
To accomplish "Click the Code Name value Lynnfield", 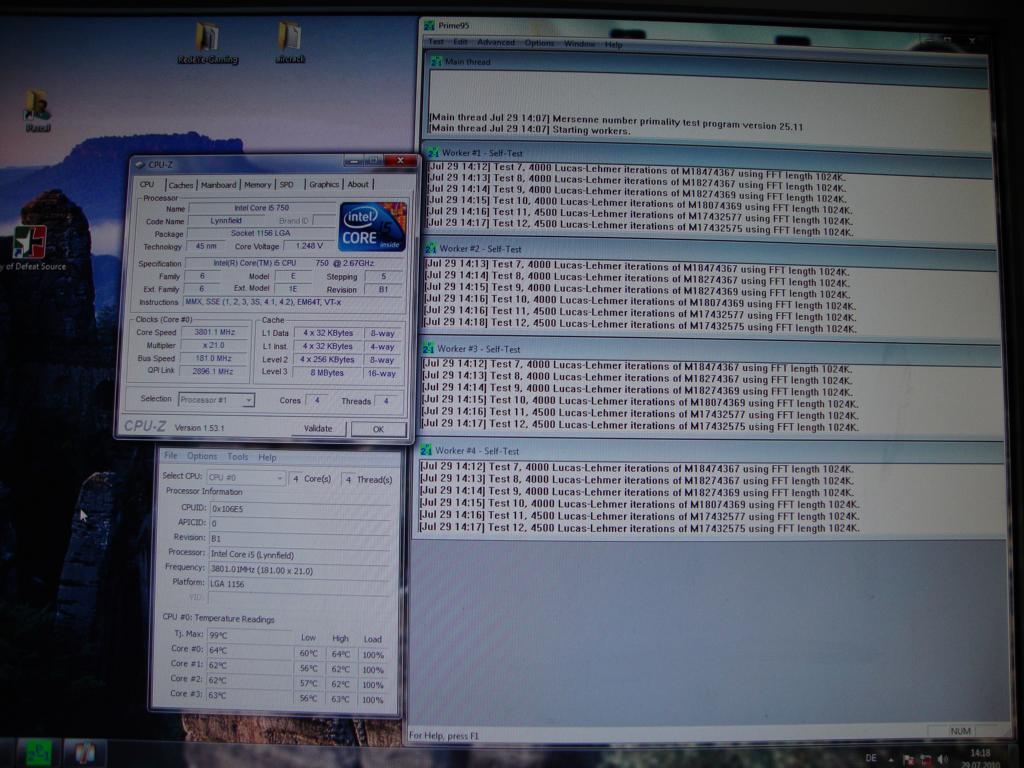I will point(226,221).
